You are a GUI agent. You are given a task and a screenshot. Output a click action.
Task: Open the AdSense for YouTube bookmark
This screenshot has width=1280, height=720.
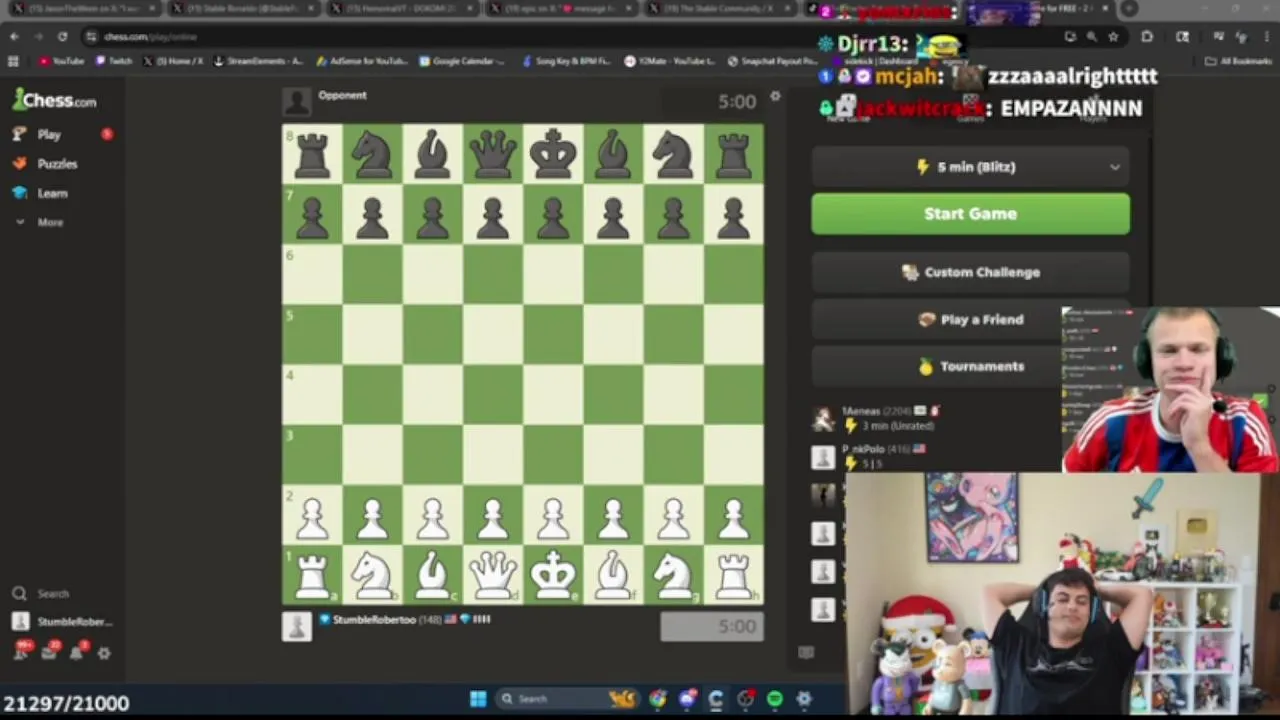(361, 61)
